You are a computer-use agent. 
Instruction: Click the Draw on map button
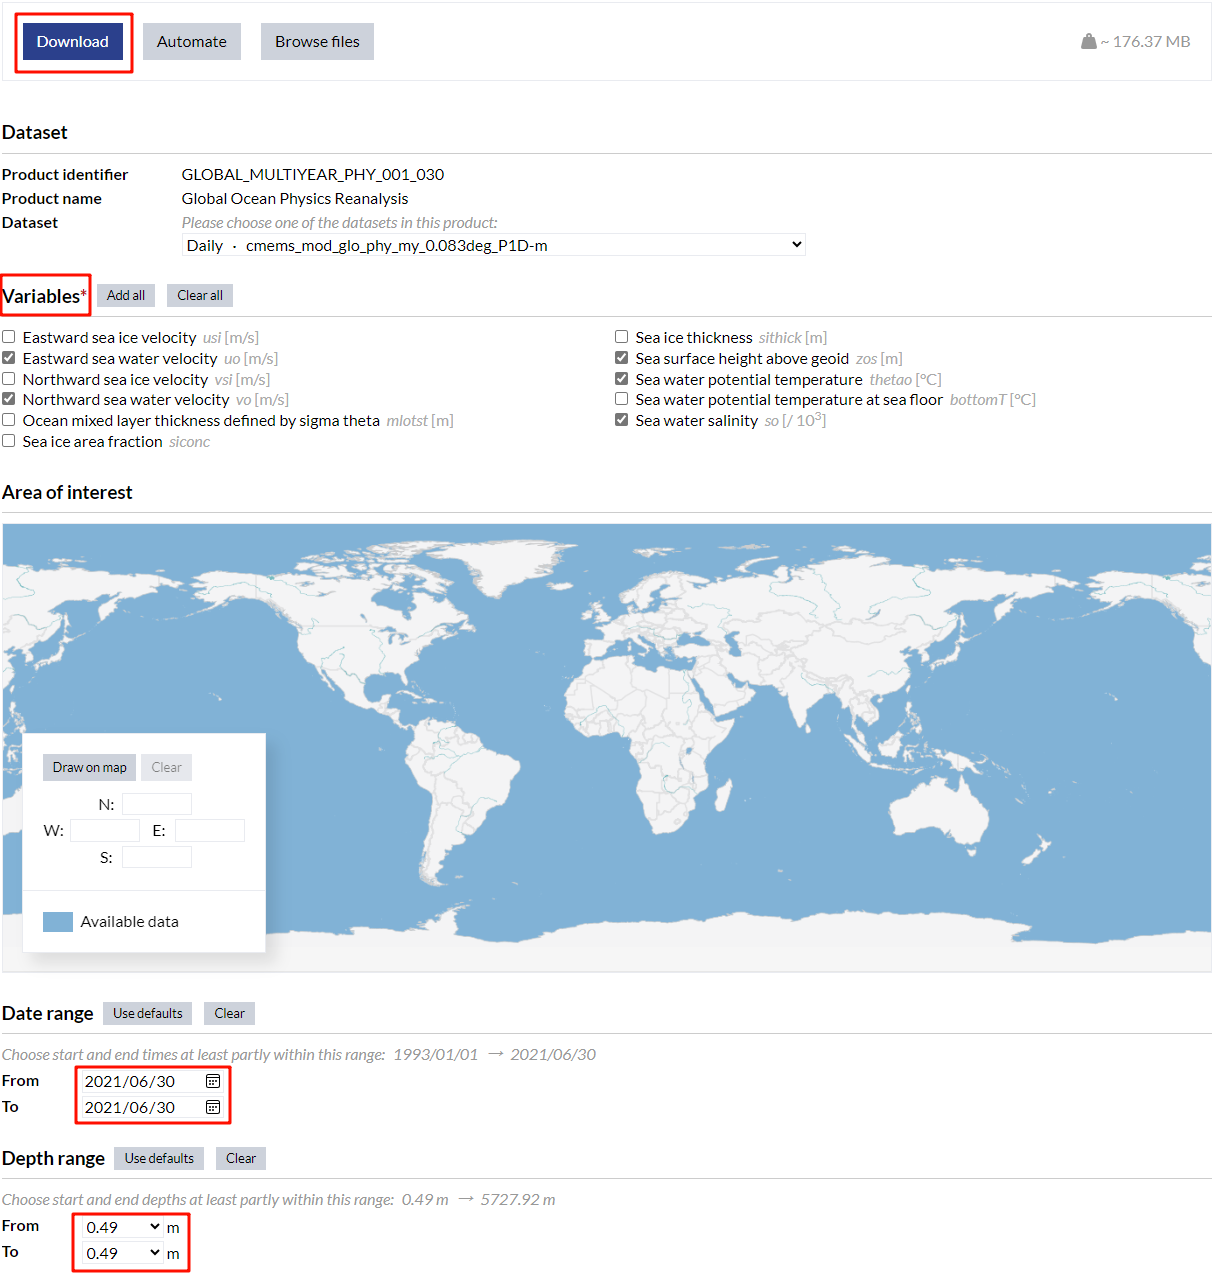(x=90, y=768)
